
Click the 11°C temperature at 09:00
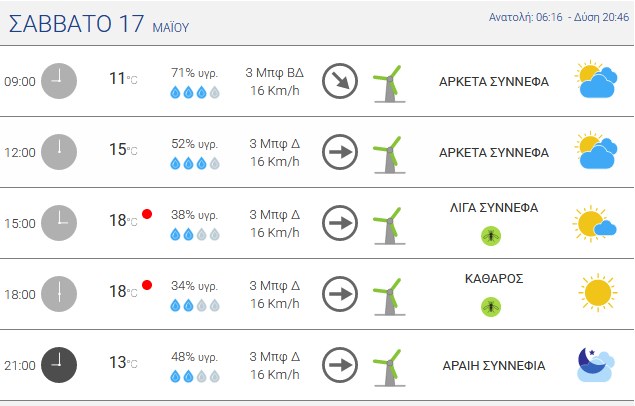pos(123,79)
